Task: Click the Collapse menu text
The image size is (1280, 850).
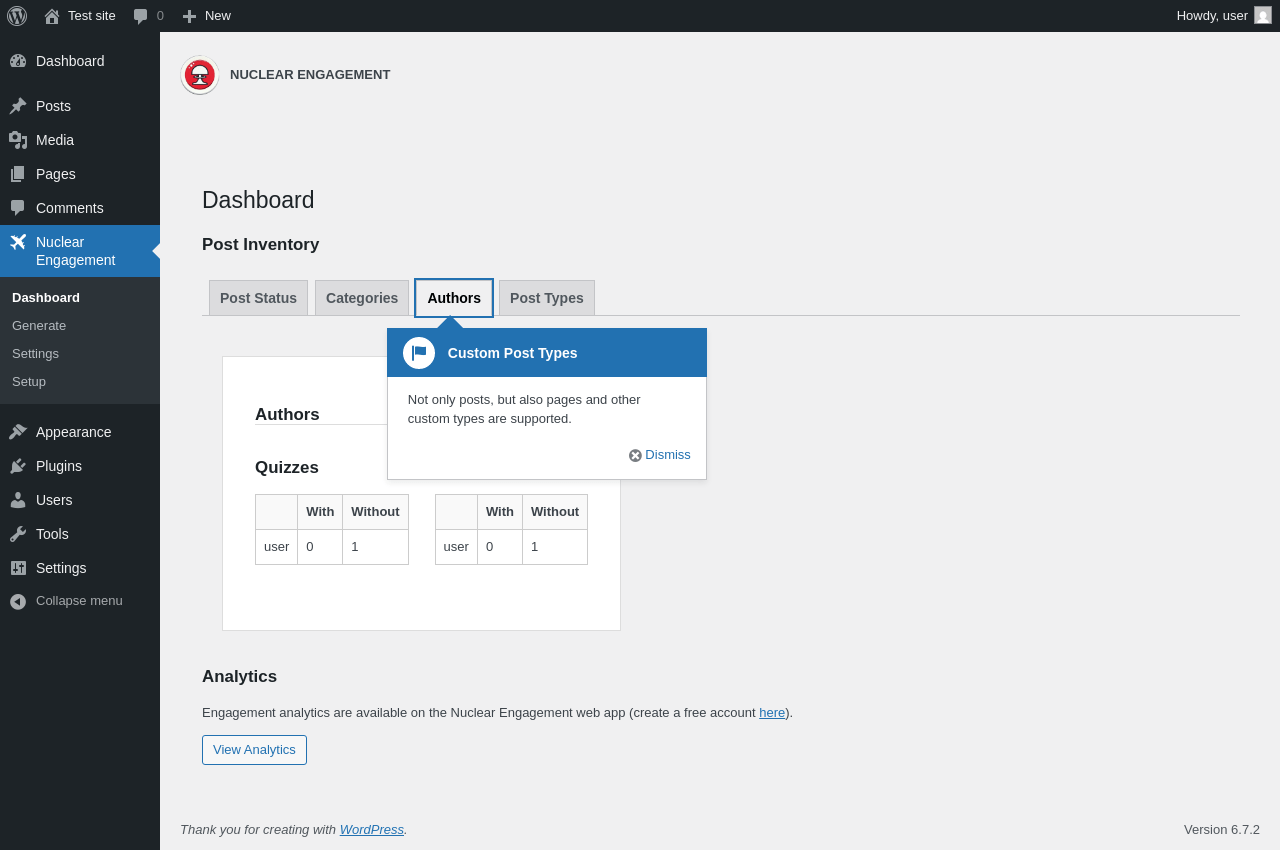Action: tap(79, 601)
